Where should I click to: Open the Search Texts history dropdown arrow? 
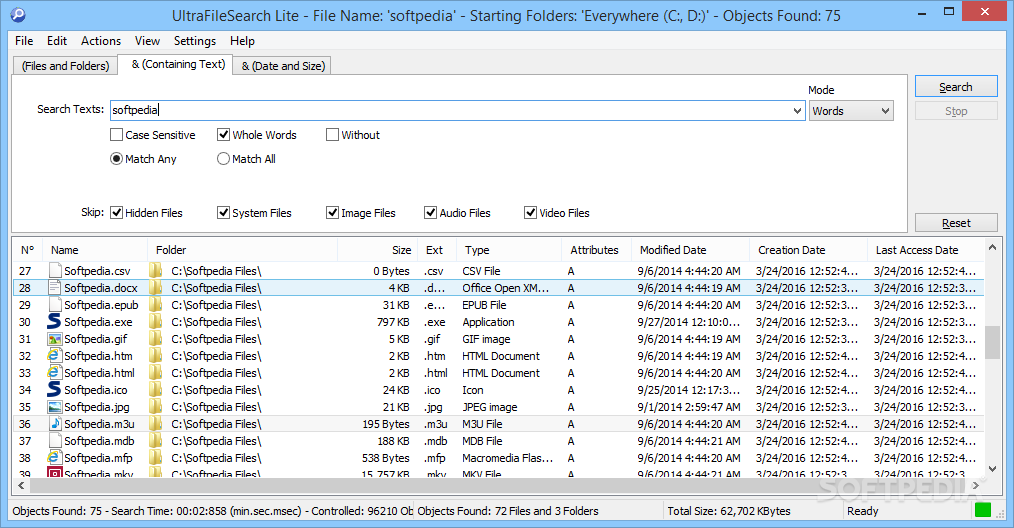pos(797,111)
